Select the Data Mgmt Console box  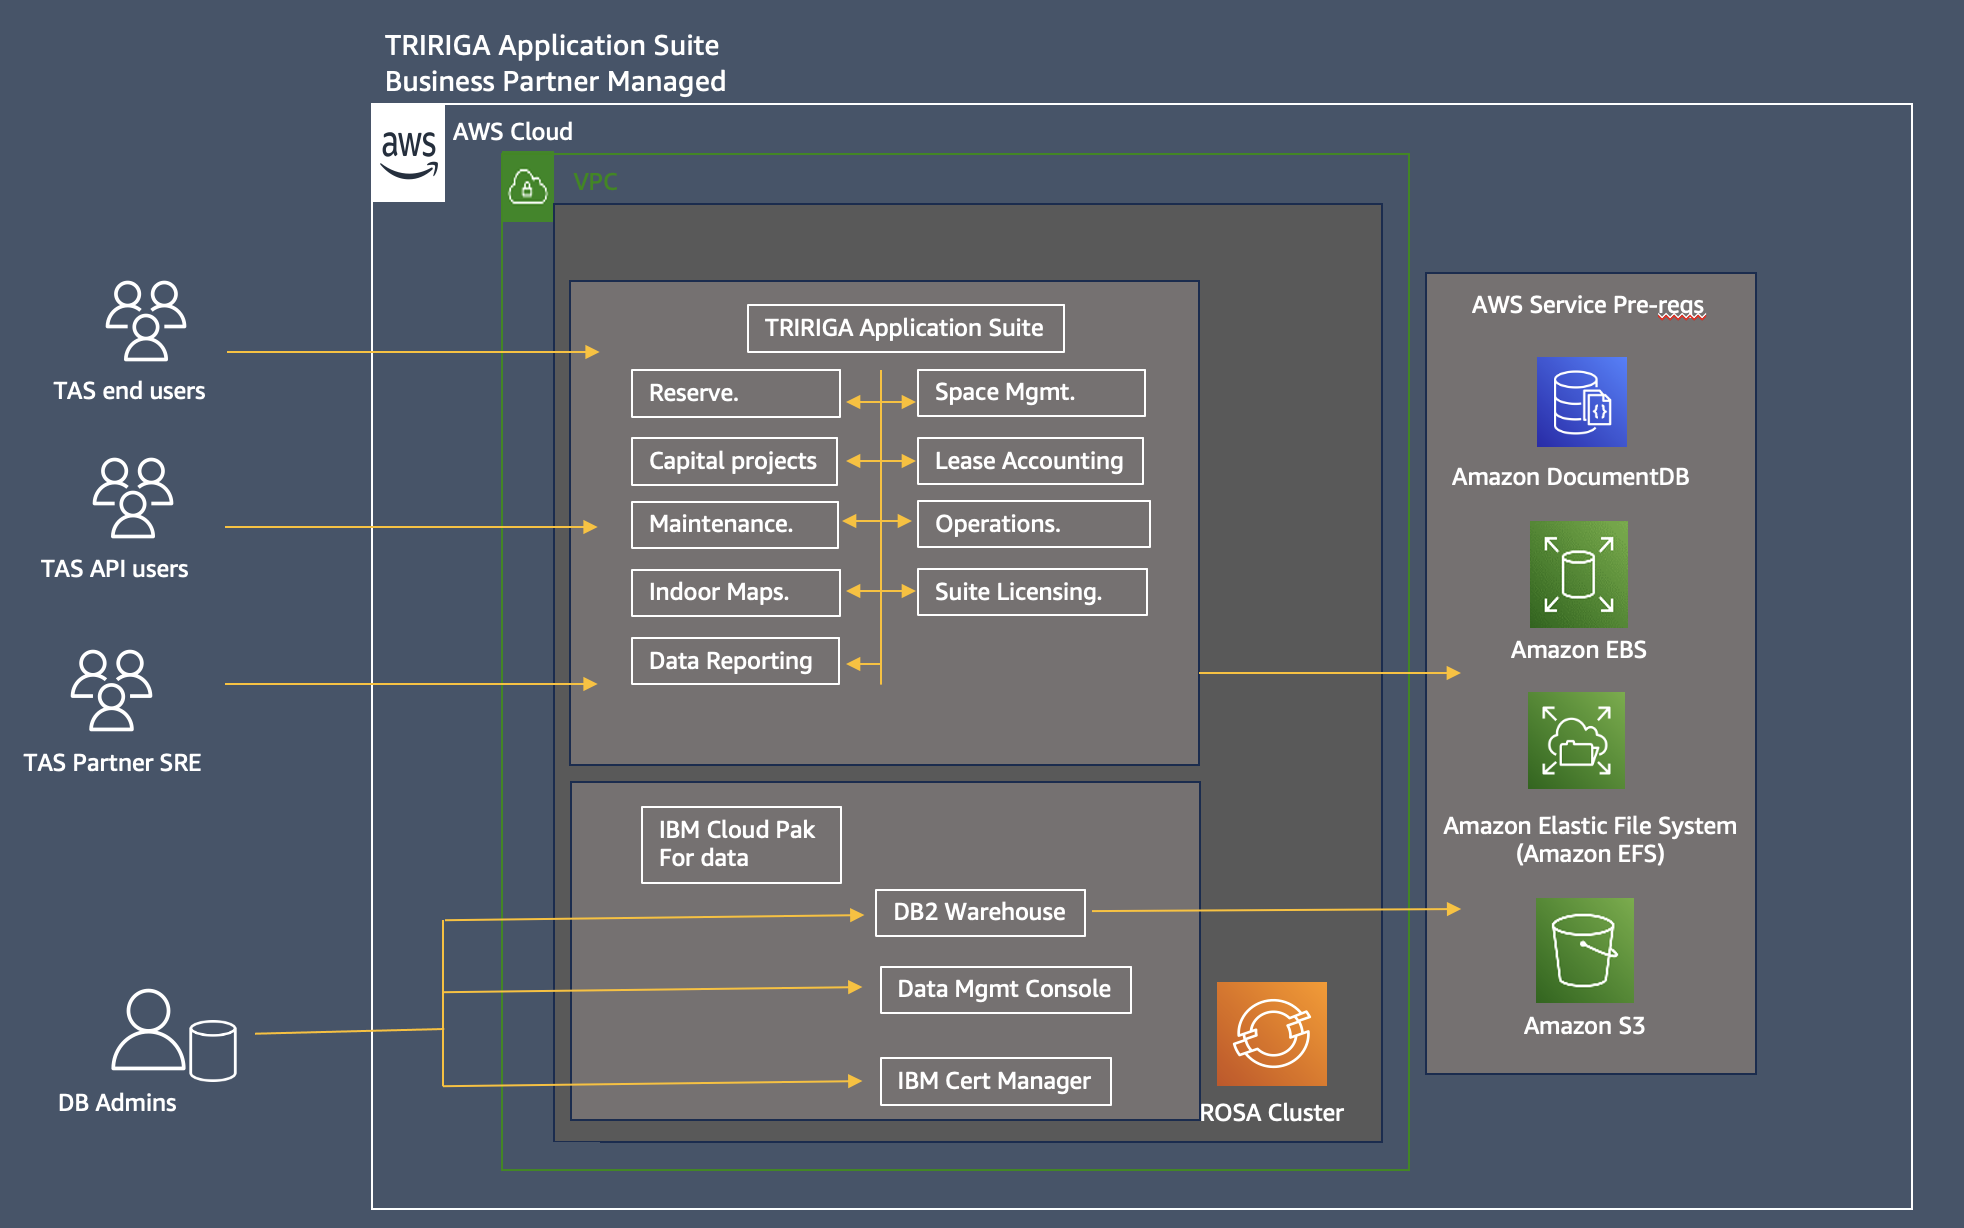coord(1004,989)
